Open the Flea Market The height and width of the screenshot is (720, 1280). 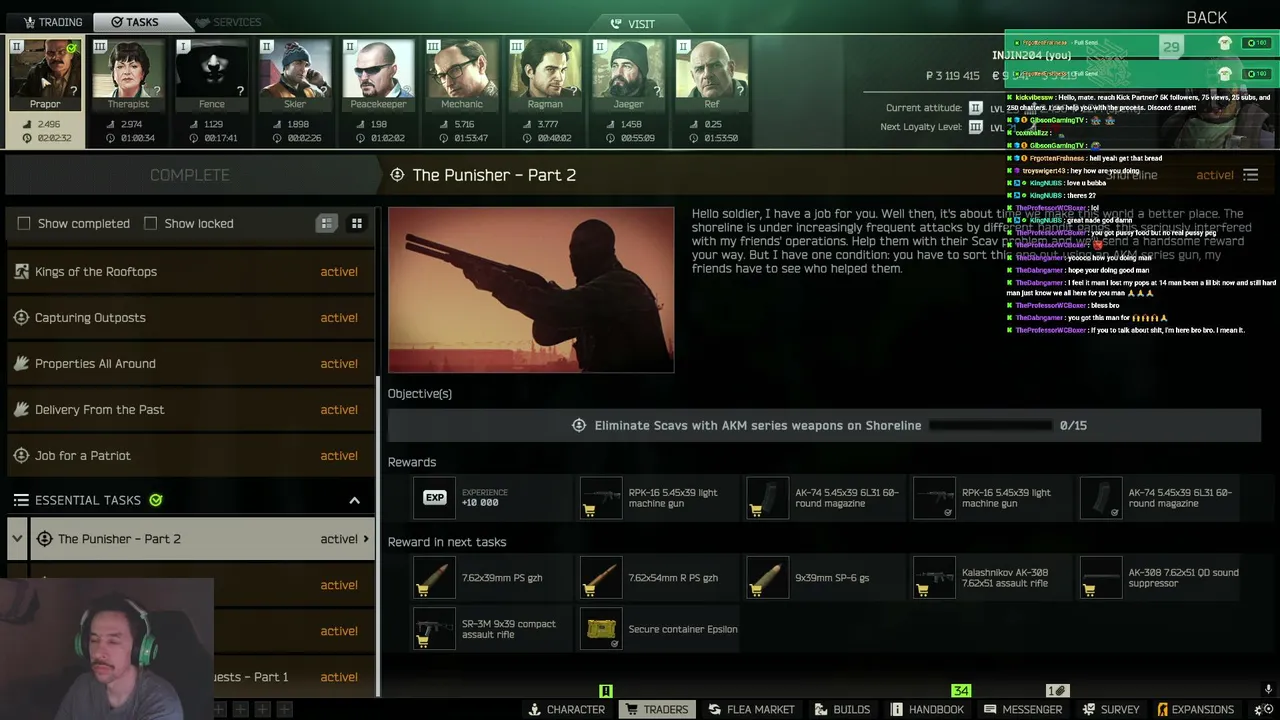click(x=751, y=709)
